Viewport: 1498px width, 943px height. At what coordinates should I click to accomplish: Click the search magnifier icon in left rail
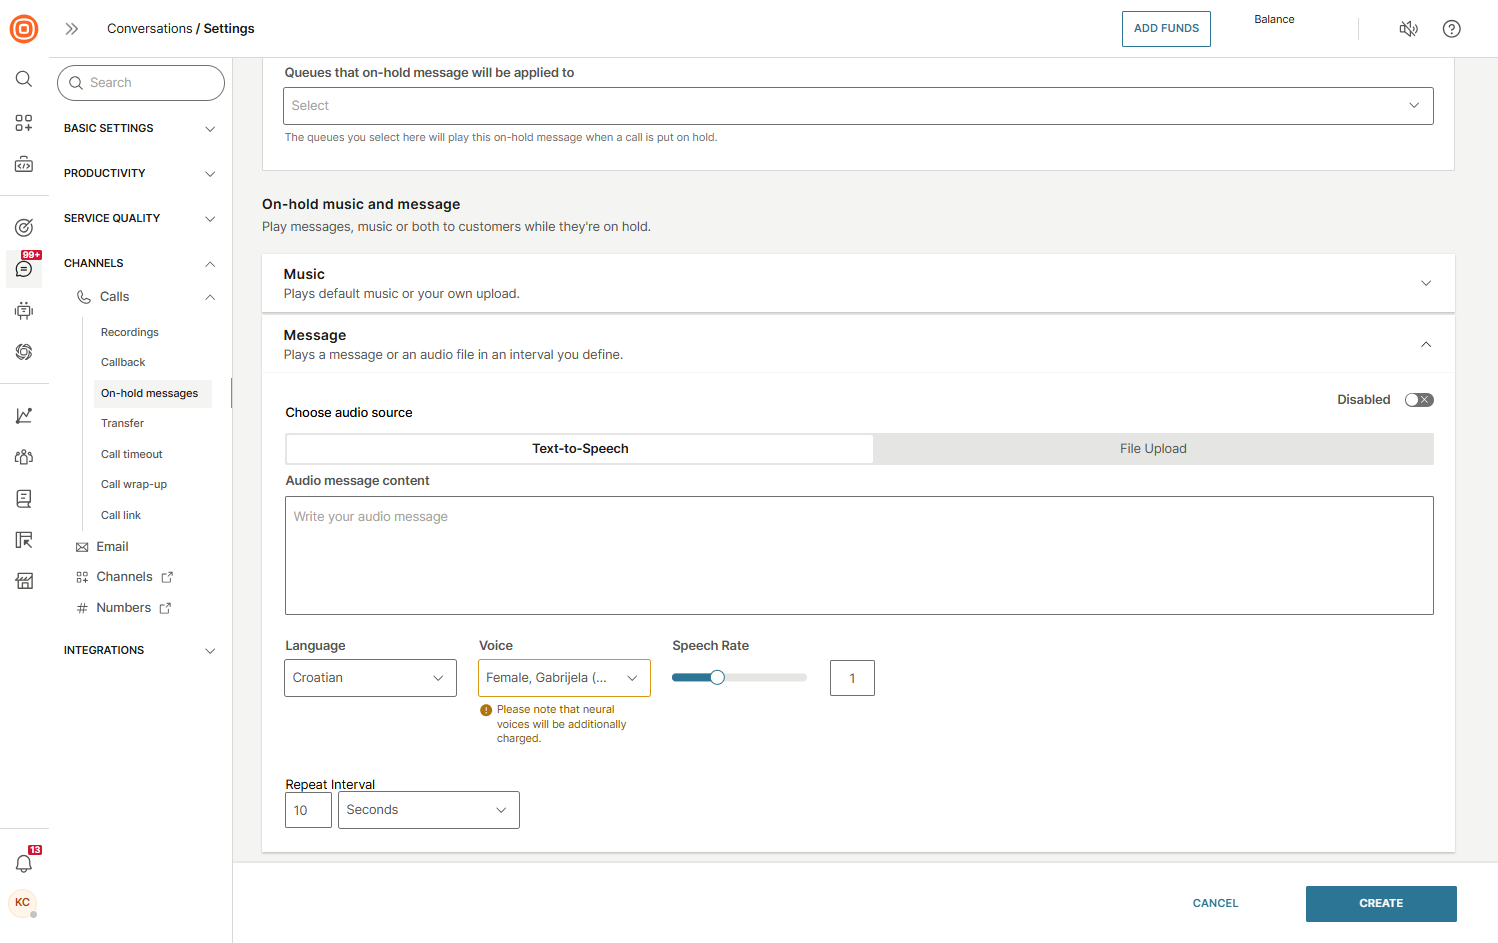24,79
